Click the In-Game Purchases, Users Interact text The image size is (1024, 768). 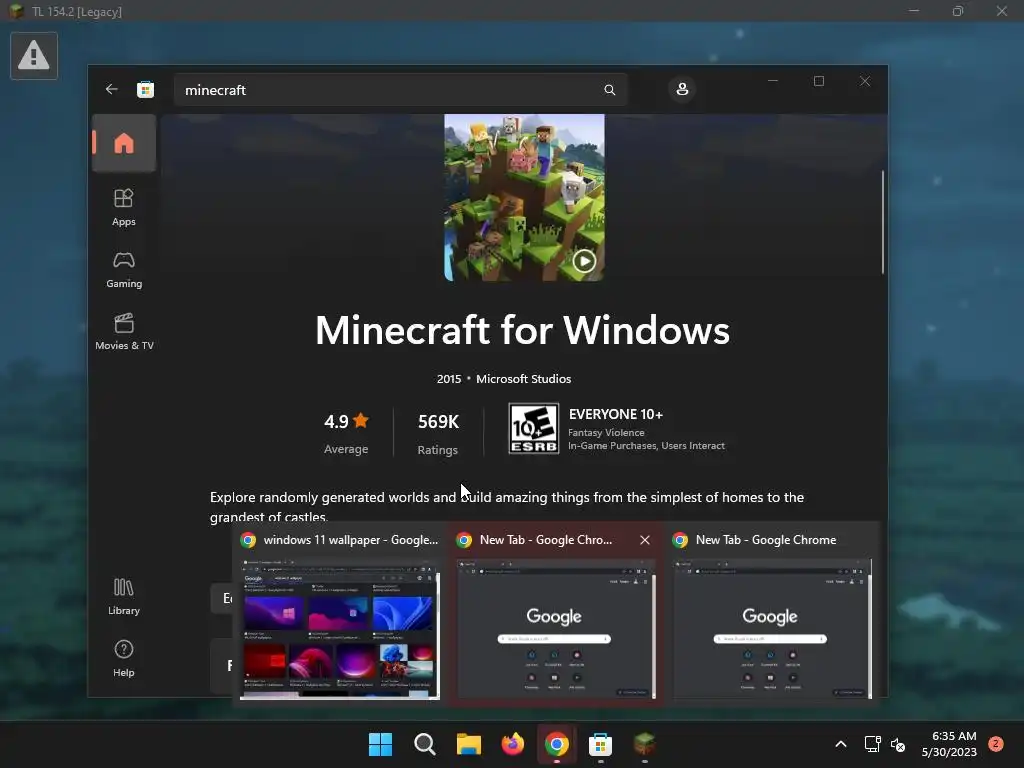pos(646,445)
